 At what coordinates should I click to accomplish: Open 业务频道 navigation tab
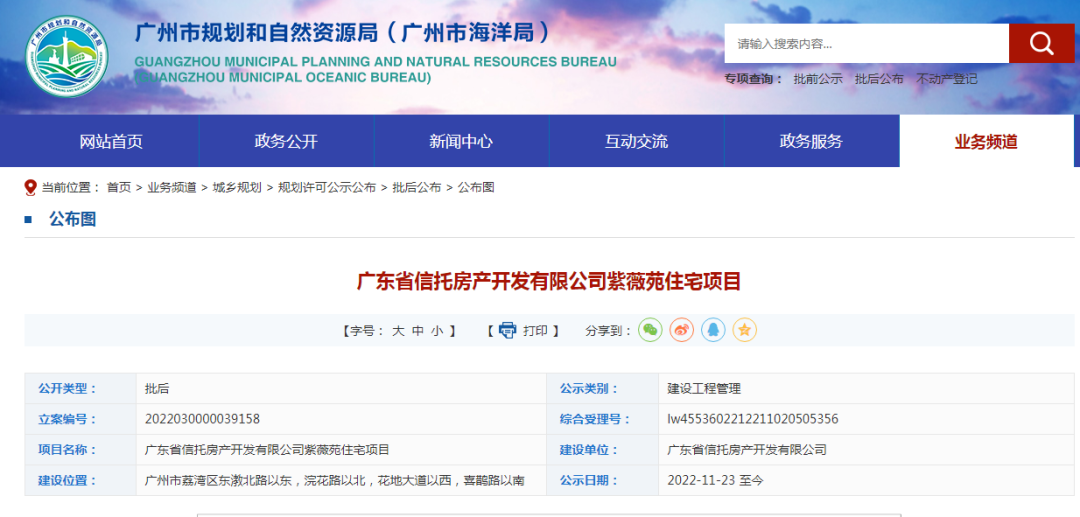(986, 141)
